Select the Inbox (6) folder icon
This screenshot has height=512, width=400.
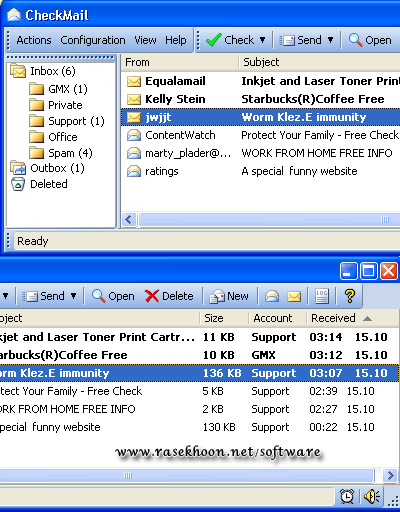click(18, 71)
